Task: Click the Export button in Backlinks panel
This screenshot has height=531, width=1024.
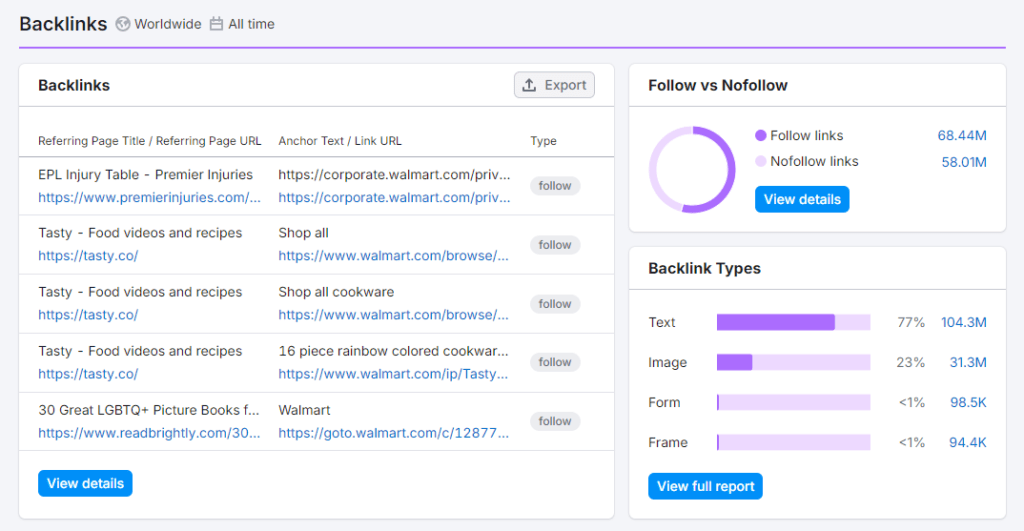Action: [554, 85]
